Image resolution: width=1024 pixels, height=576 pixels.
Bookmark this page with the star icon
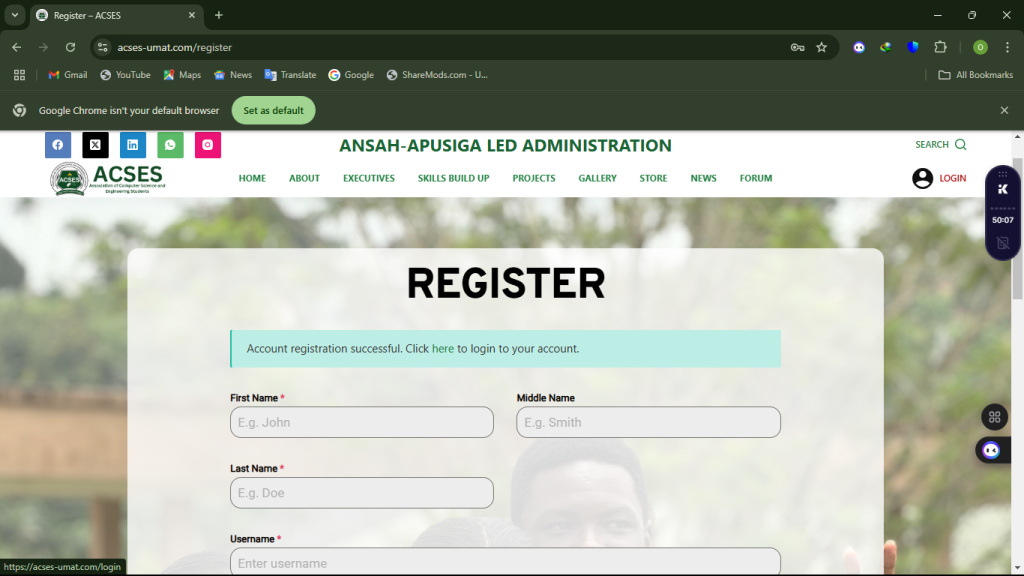(x=822, y=47)
